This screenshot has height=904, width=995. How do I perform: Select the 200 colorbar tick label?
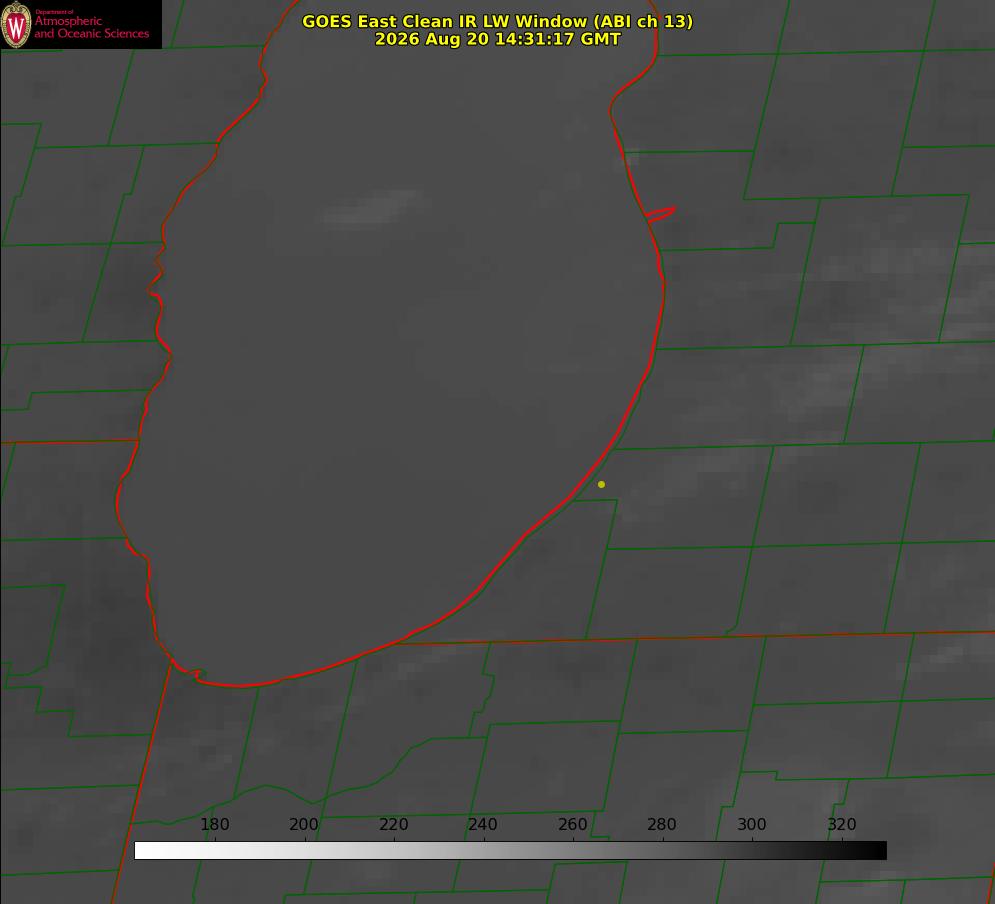point(304,824)
